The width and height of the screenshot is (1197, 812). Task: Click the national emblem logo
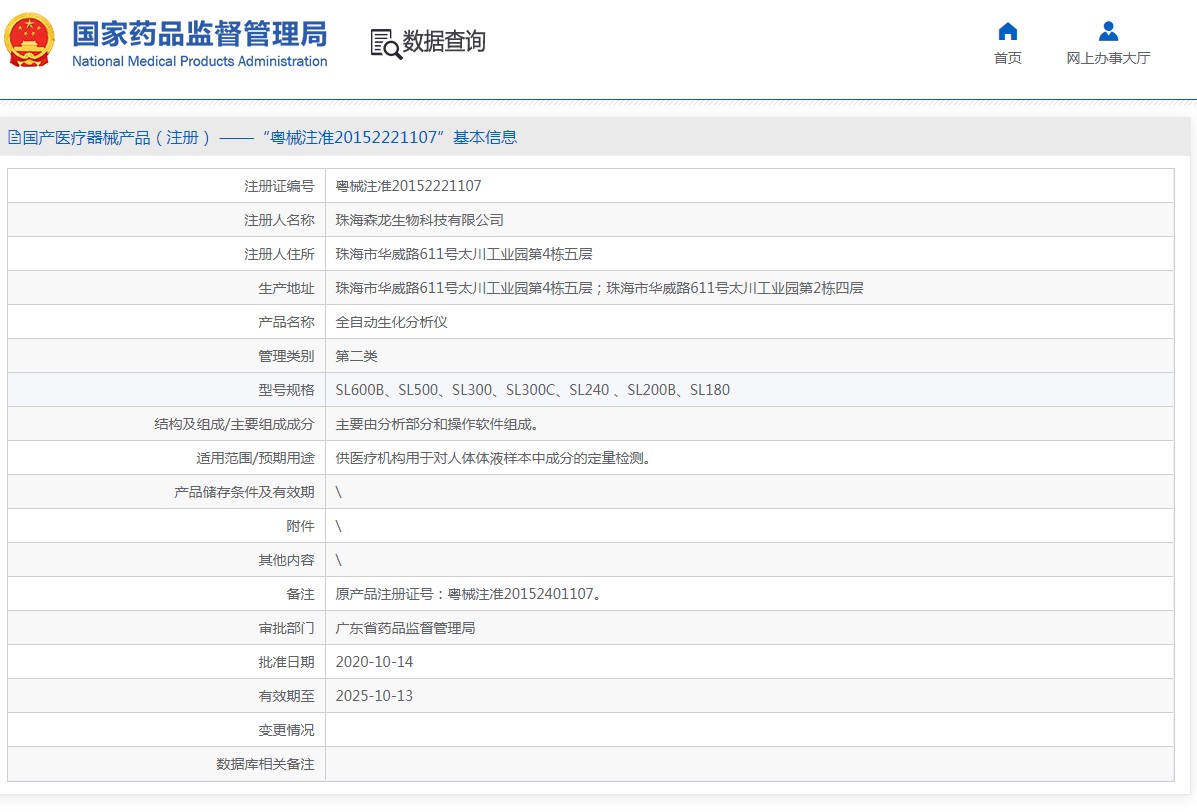[29, 40]
